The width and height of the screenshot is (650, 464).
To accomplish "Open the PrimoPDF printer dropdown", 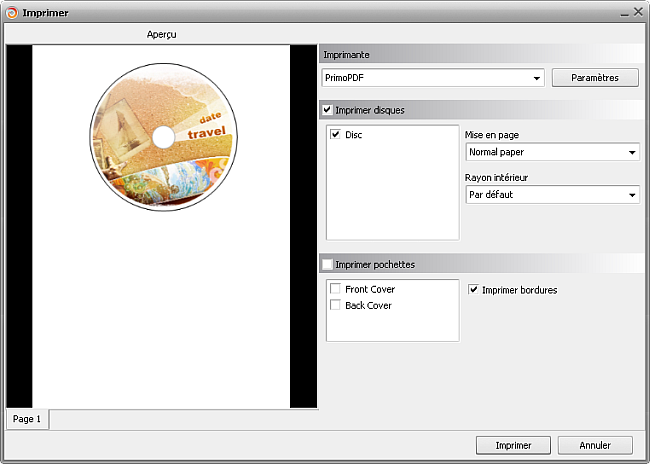I will click(x=433, y=78).
